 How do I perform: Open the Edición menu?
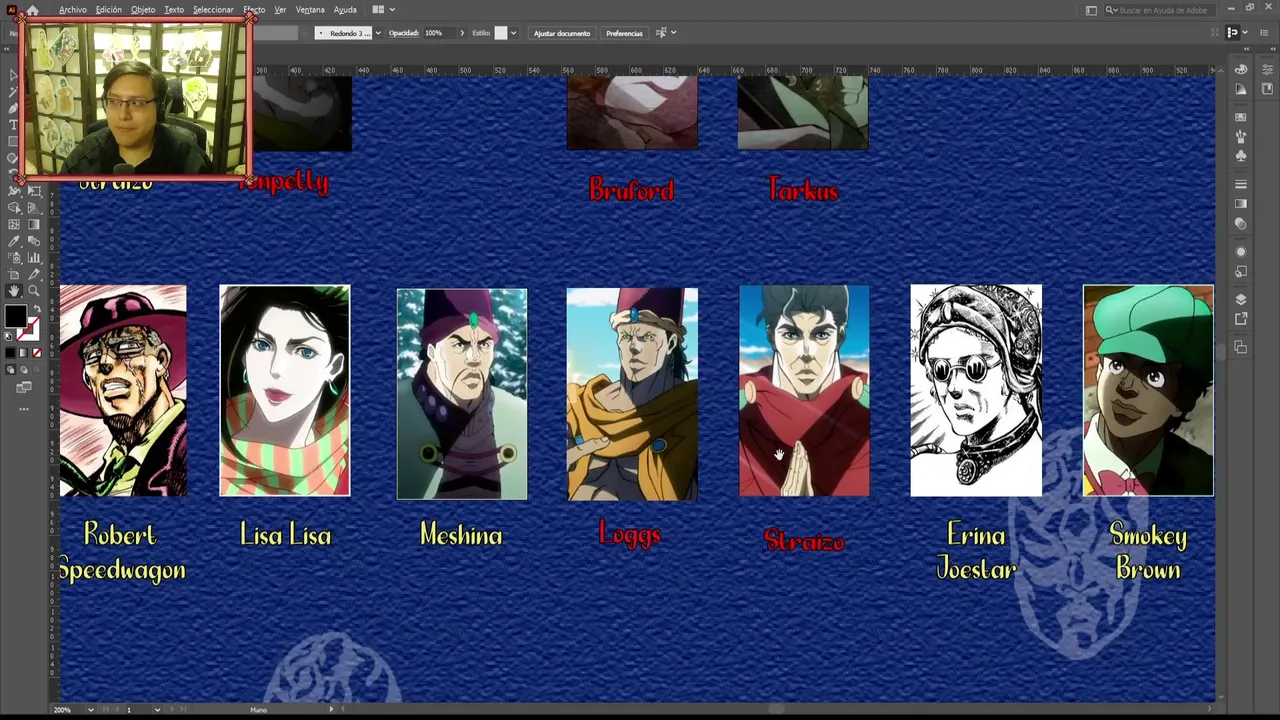click(108, 9)
